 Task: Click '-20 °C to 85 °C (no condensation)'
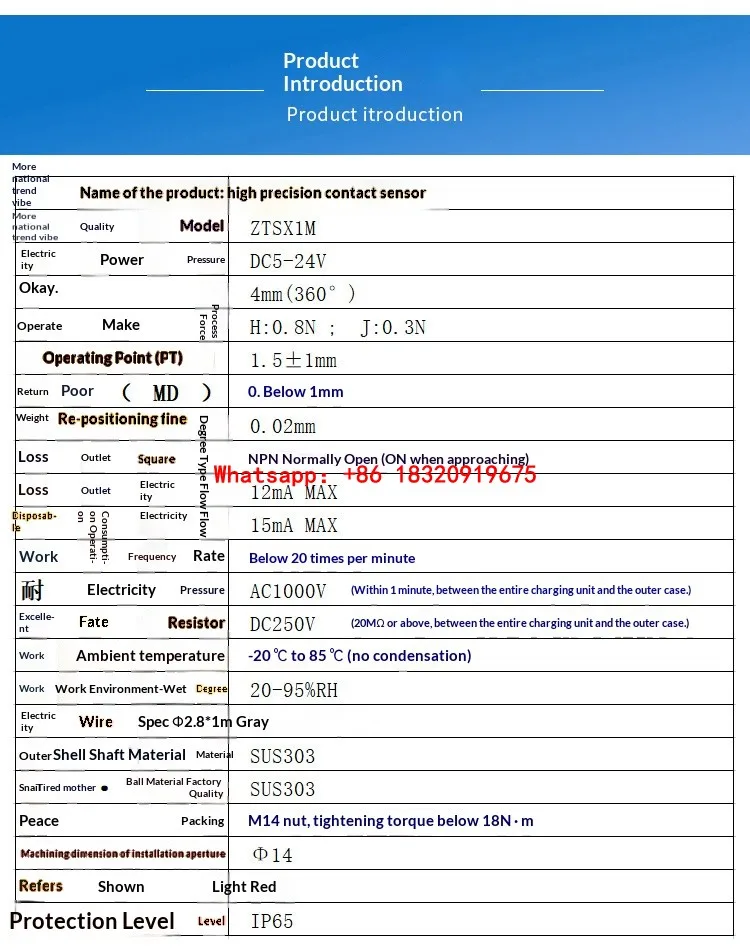[360, 656]
